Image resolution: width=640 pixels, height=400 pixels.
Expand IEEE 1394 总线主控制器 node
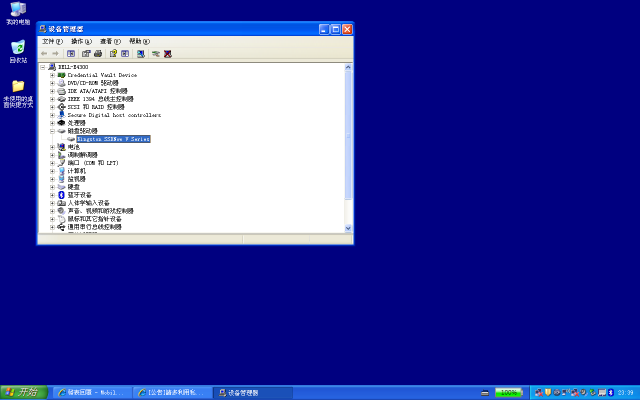click(52, 99)
